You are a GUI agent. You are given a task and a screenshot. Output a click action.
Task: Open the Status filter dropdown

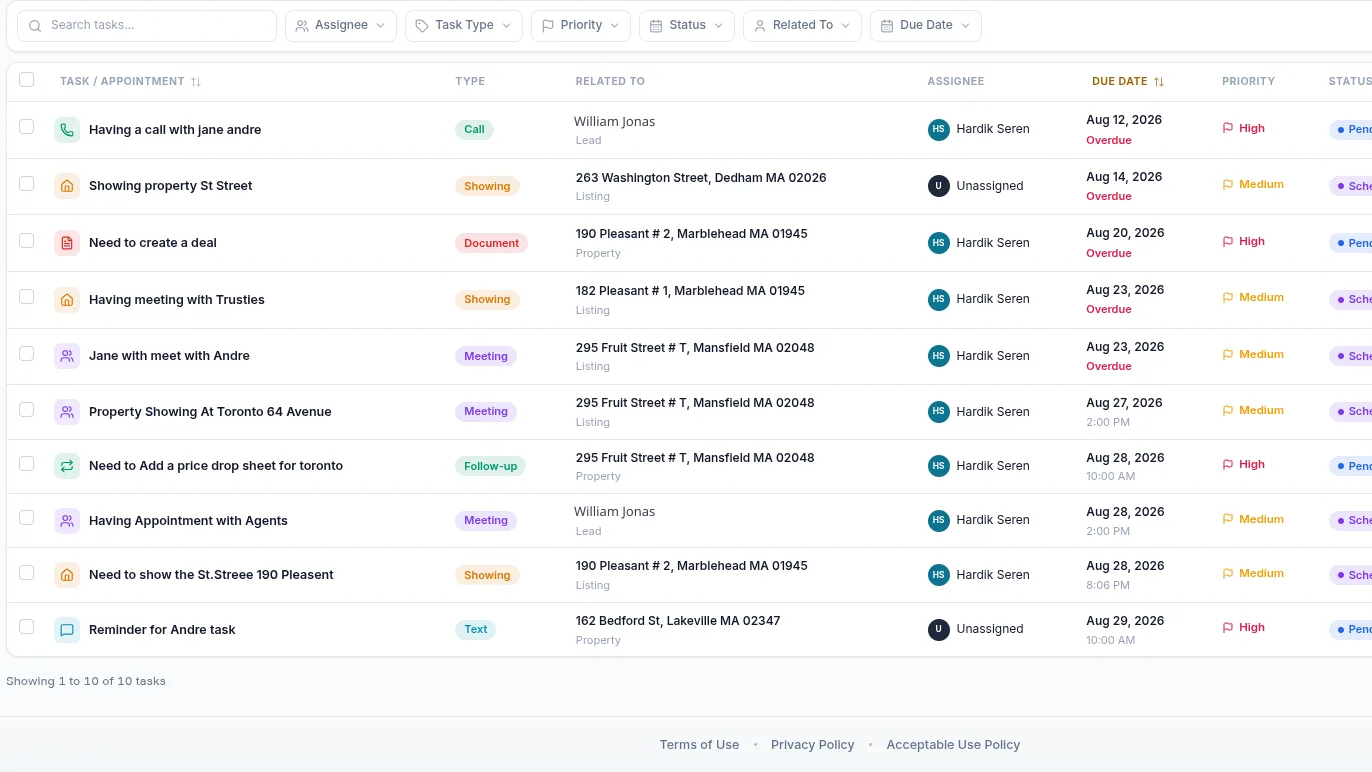[x=687, y=26]
